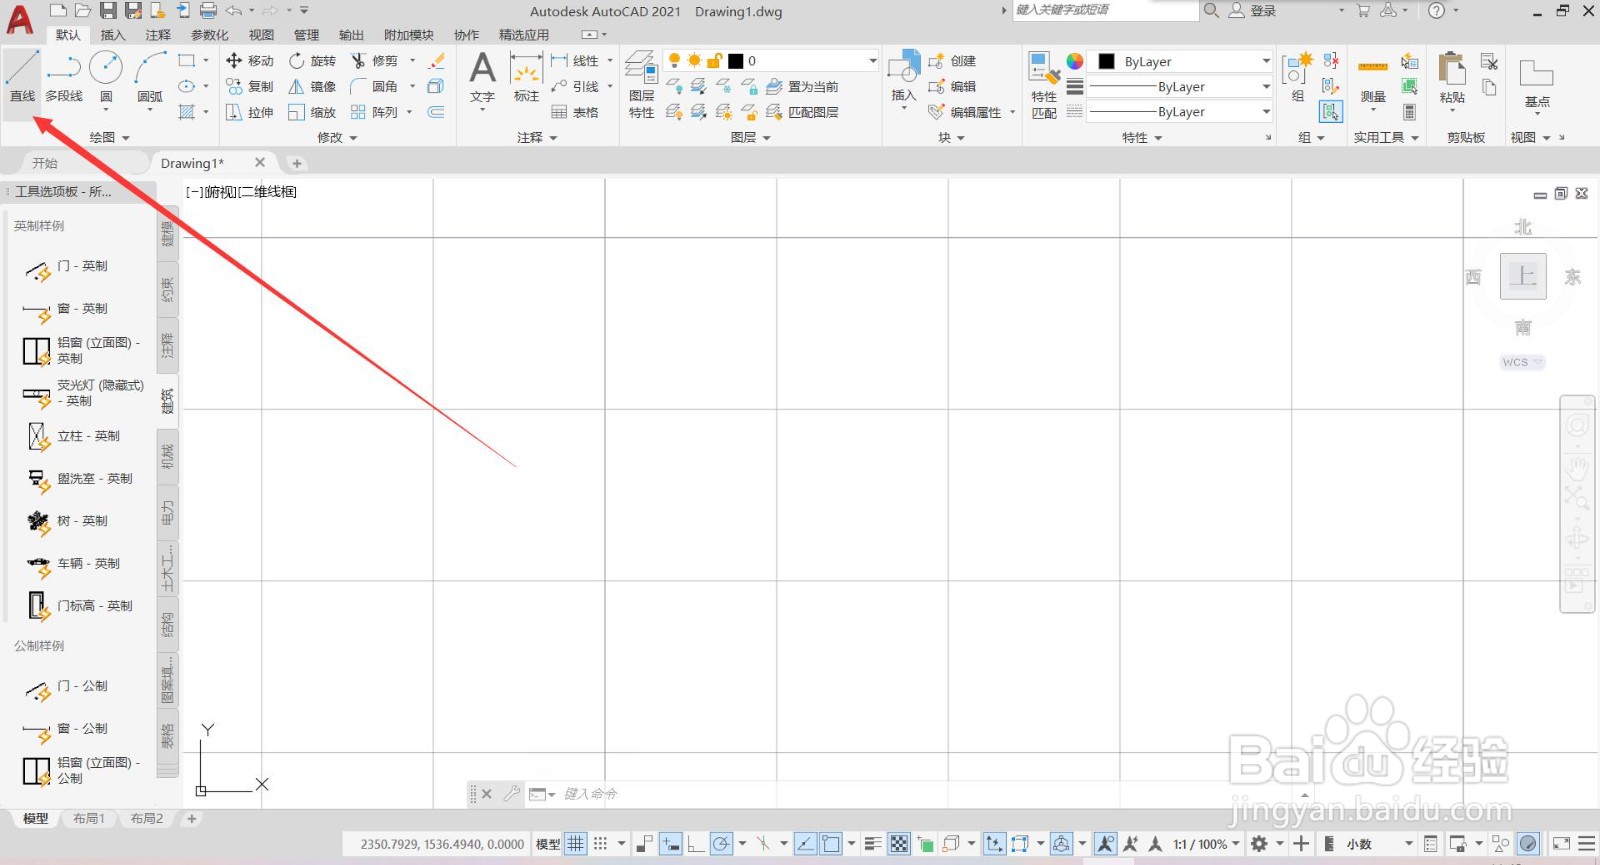The height and width of the screenshot is (865, 1600).
Task: Open the lineweight ByLayer dropdown
Action: [1181, 87]
